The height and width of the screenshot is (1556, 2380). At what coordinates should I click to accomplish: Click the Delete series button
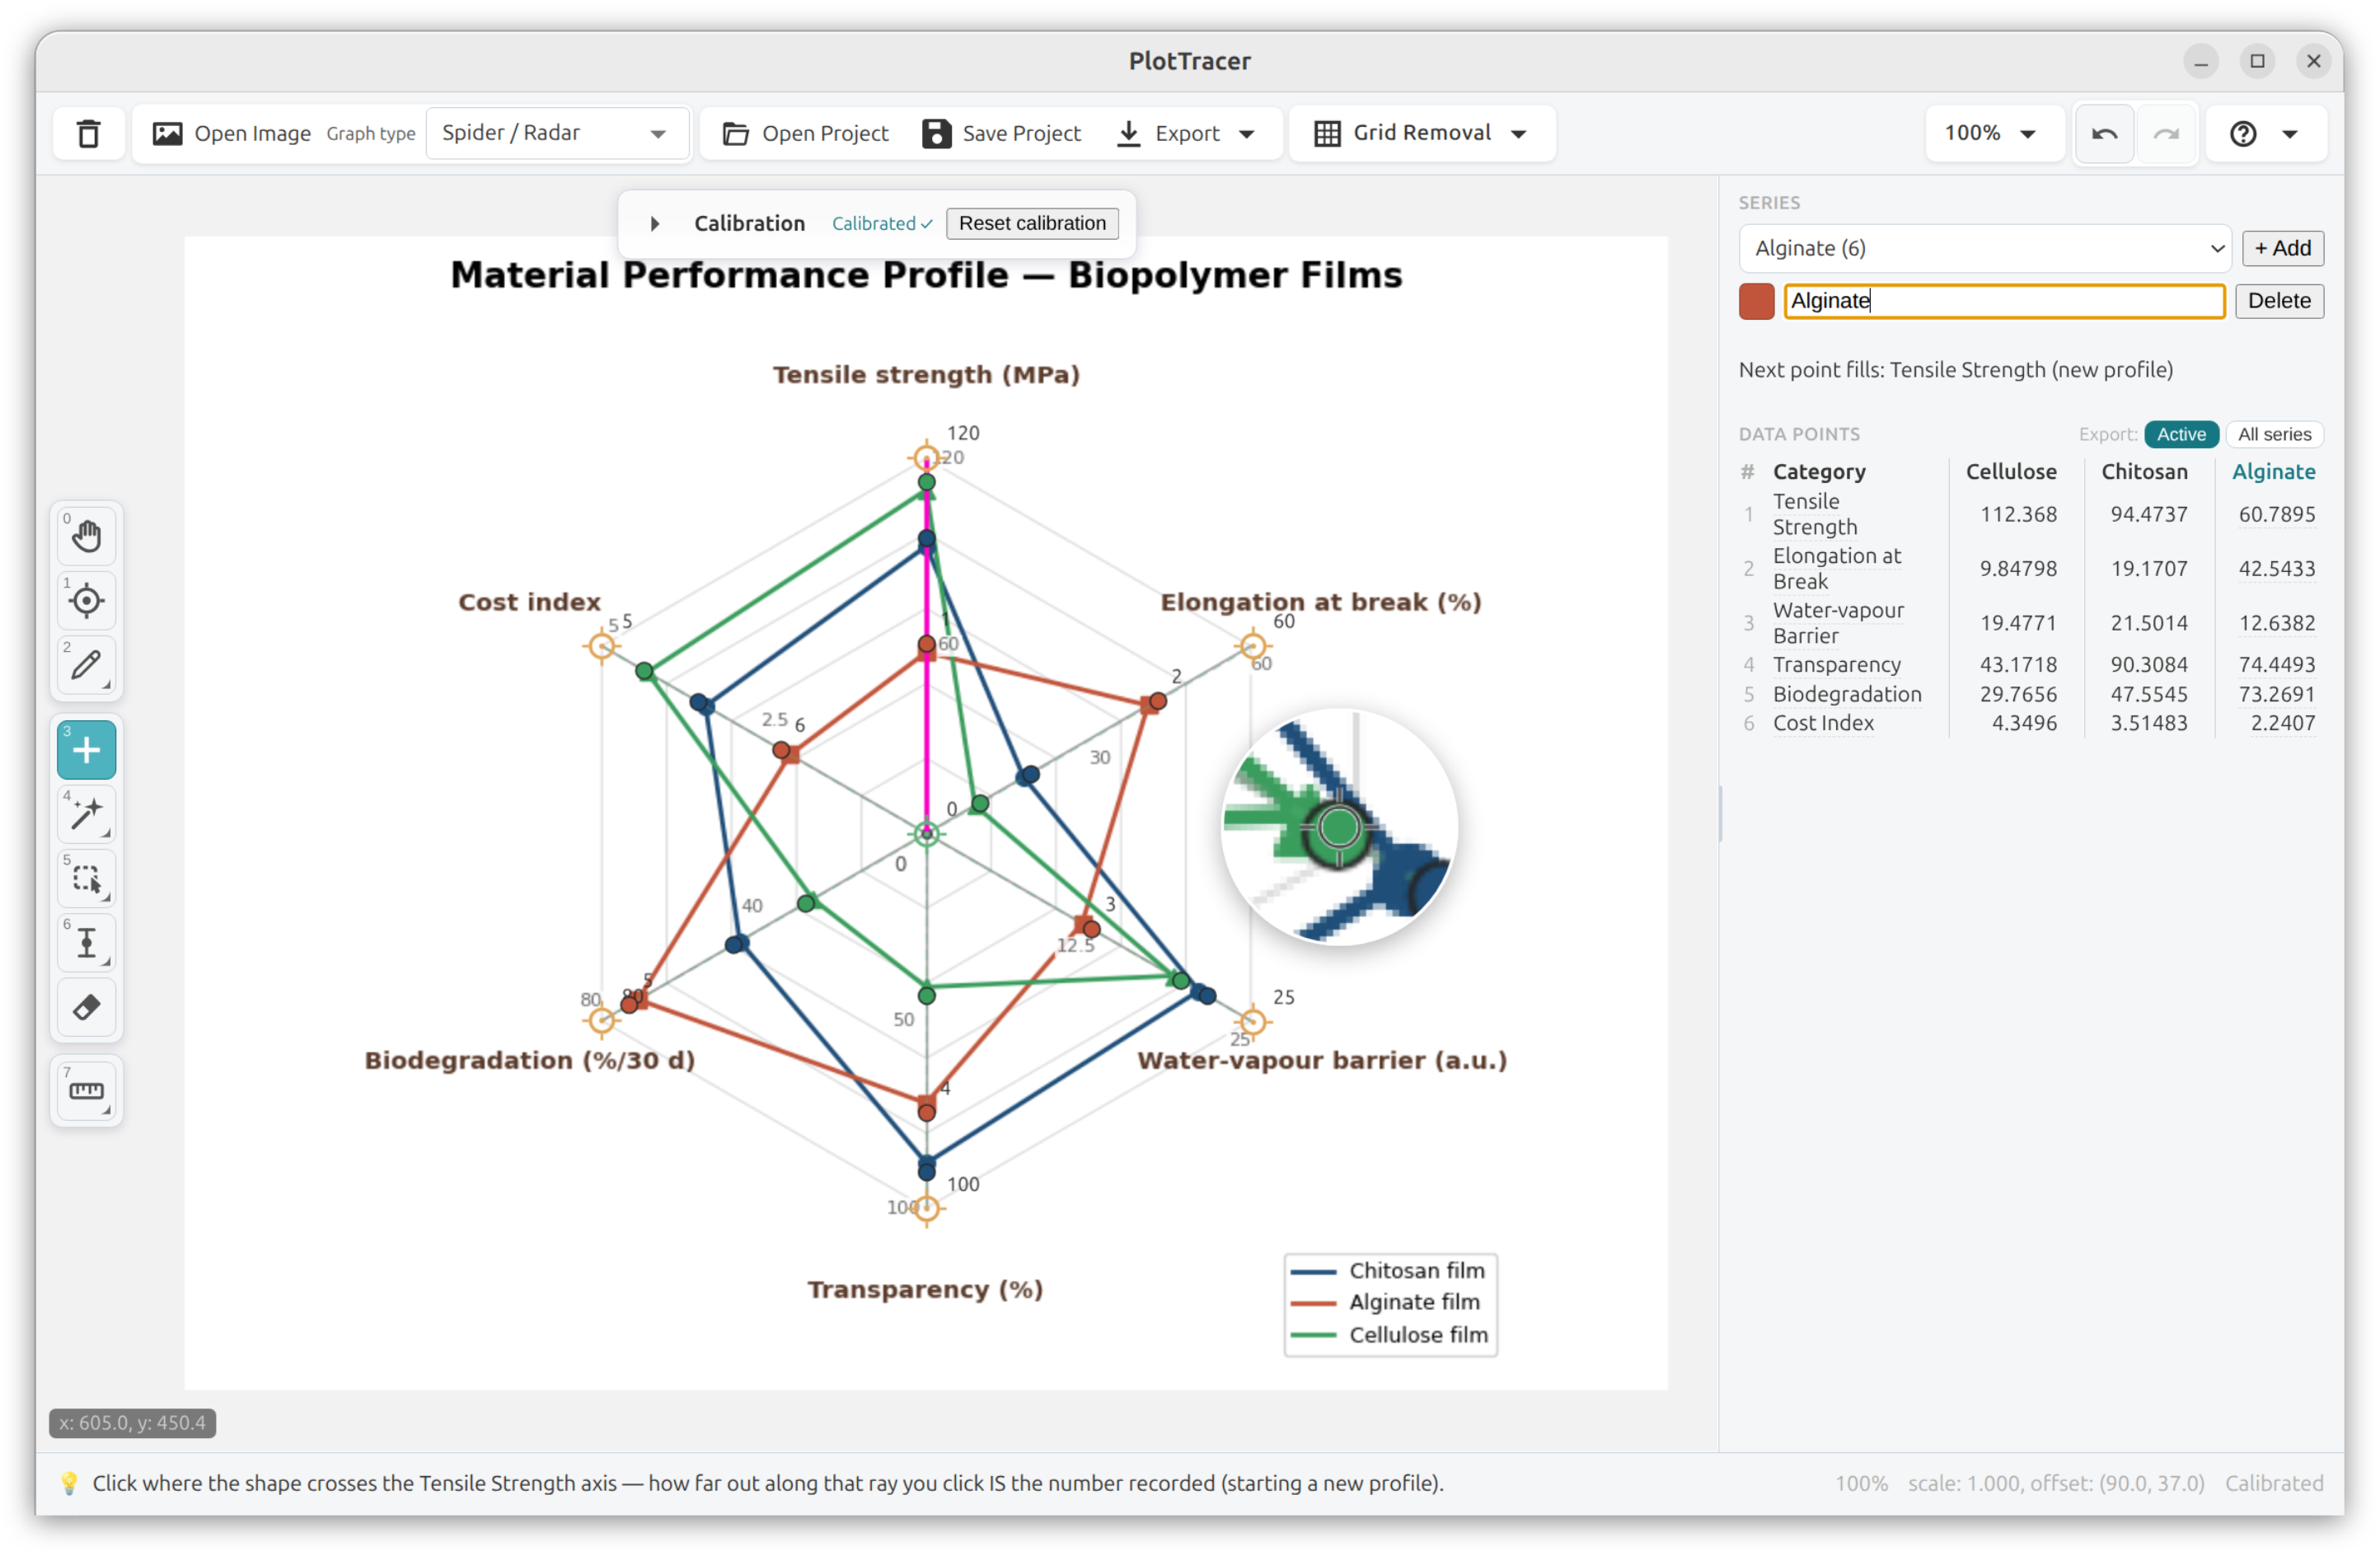2279,301
